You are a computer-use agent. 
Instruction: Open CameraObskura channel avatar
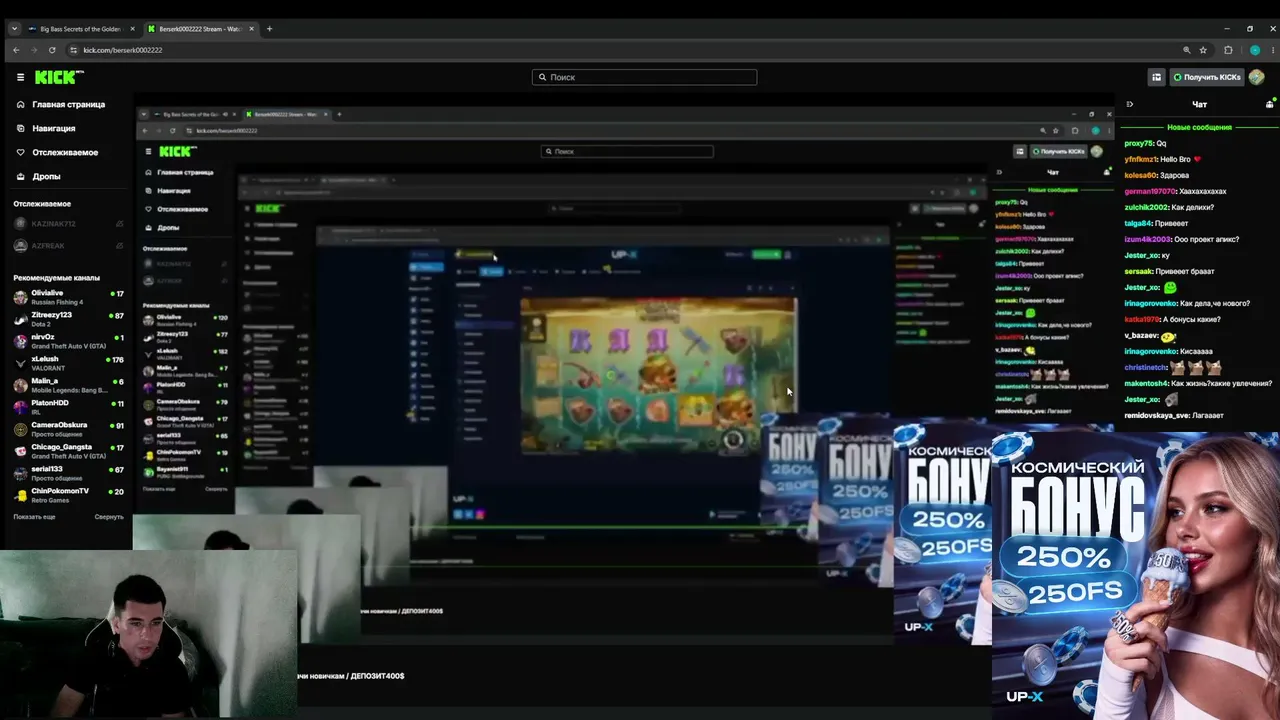[20, 429]
